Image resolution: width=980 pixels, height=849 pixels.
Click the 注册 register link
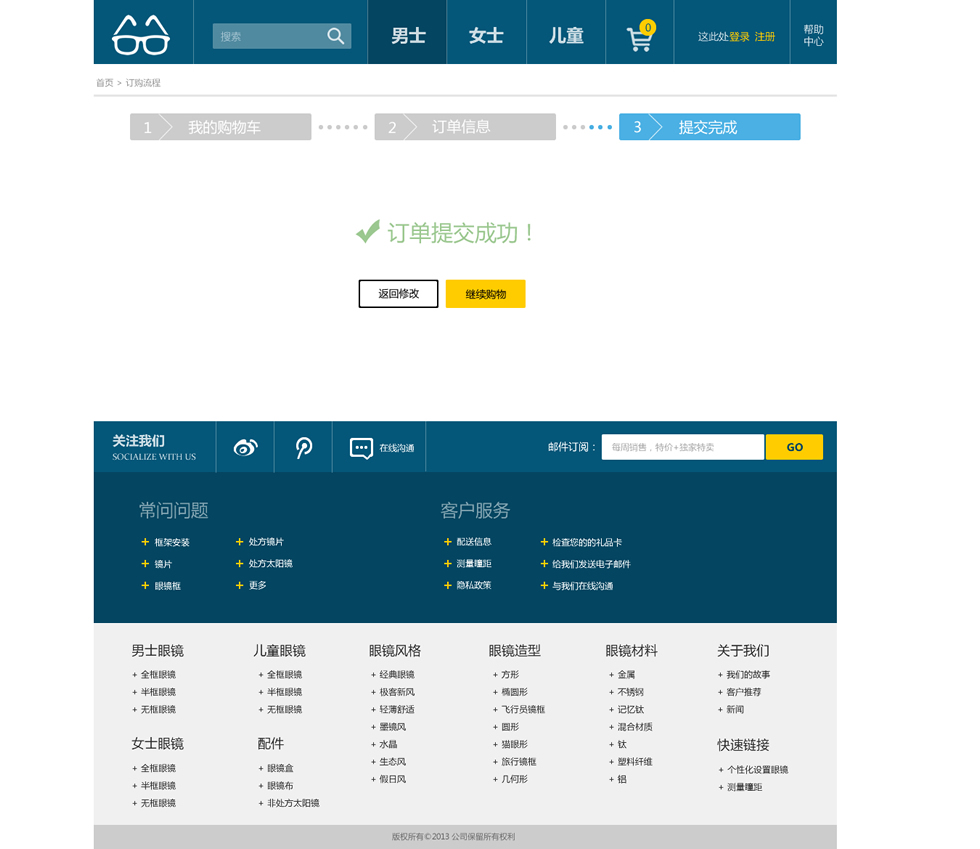point(765,37)
